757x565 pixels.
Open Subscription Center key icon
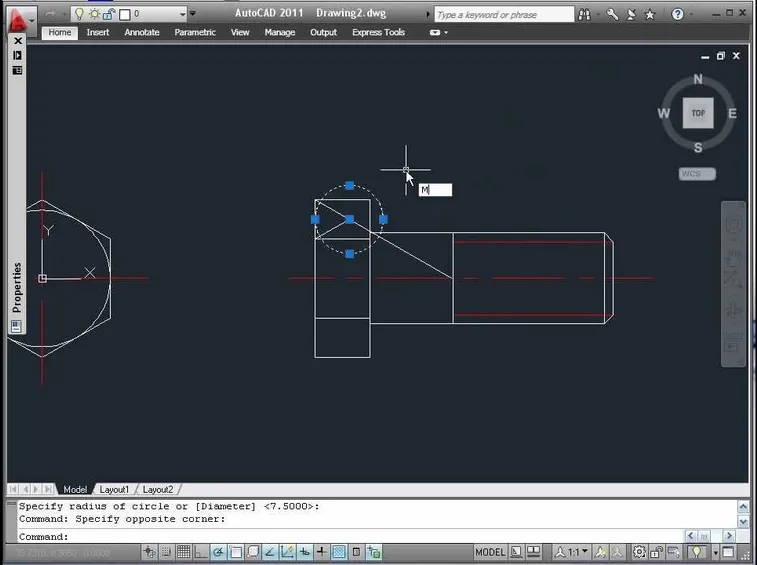tap(612, 14)
